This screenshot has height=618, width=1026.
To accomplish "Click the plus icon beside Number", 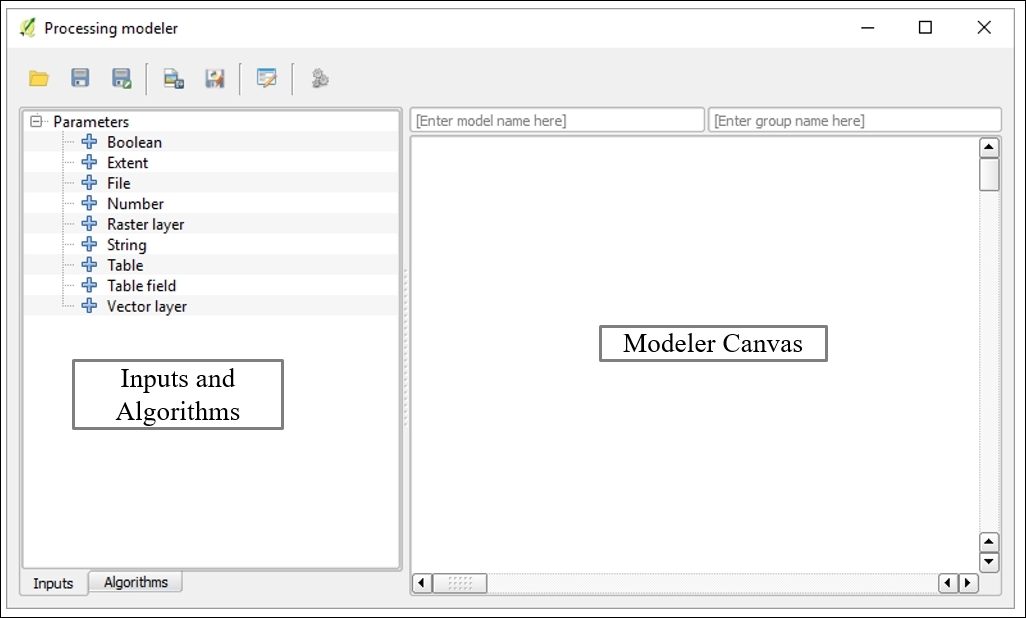I will [90, 203].
